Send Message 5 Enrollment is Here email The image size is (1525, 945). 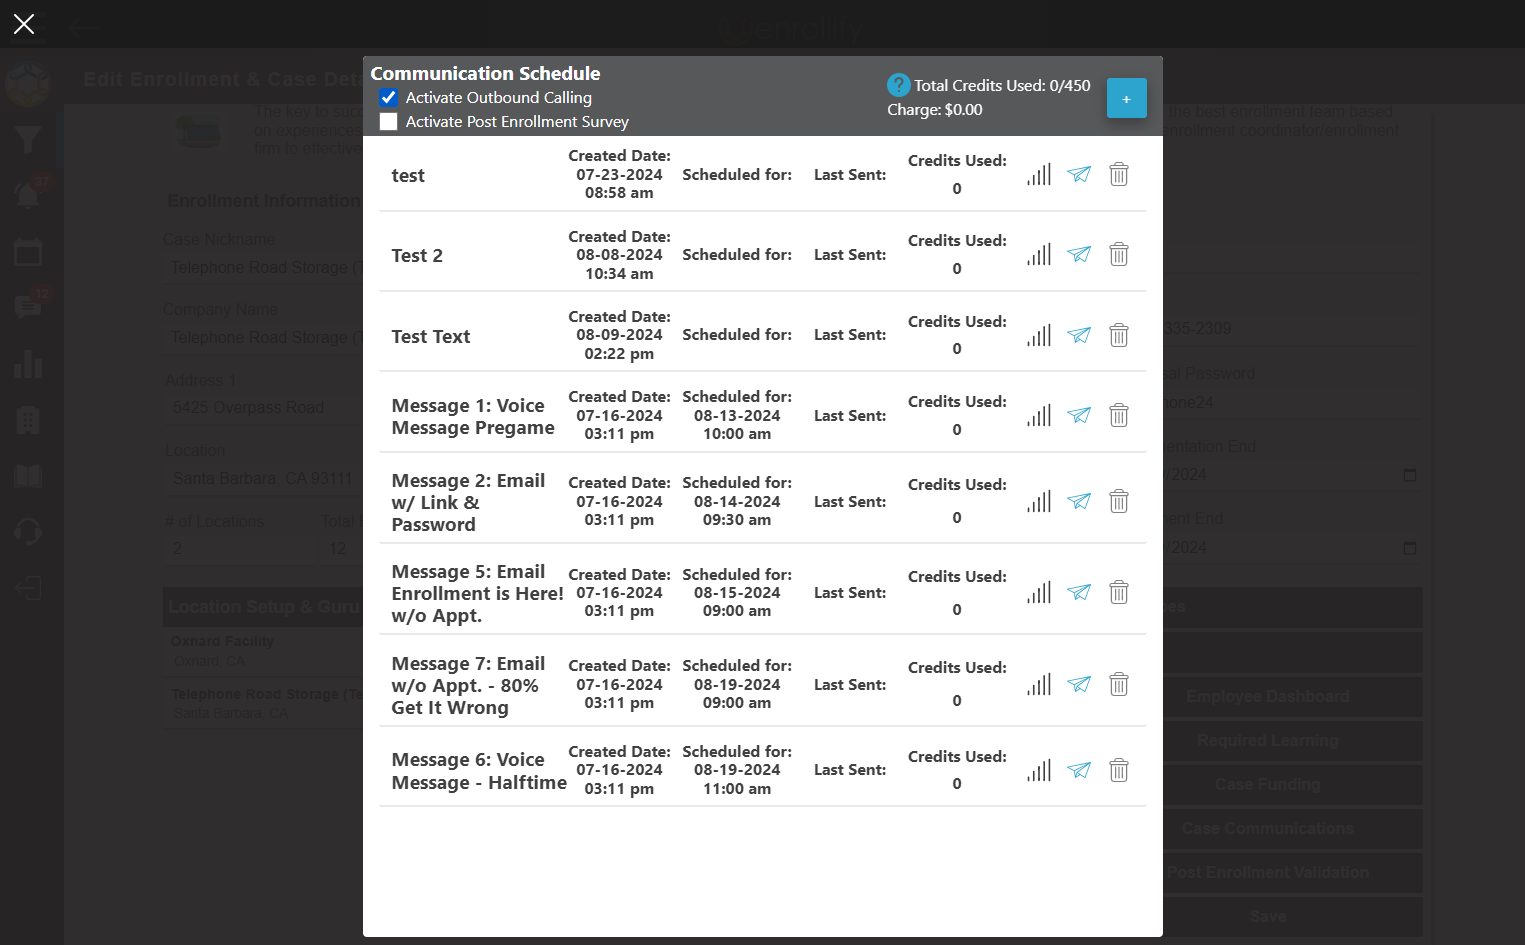click(x=1079, y=592)
